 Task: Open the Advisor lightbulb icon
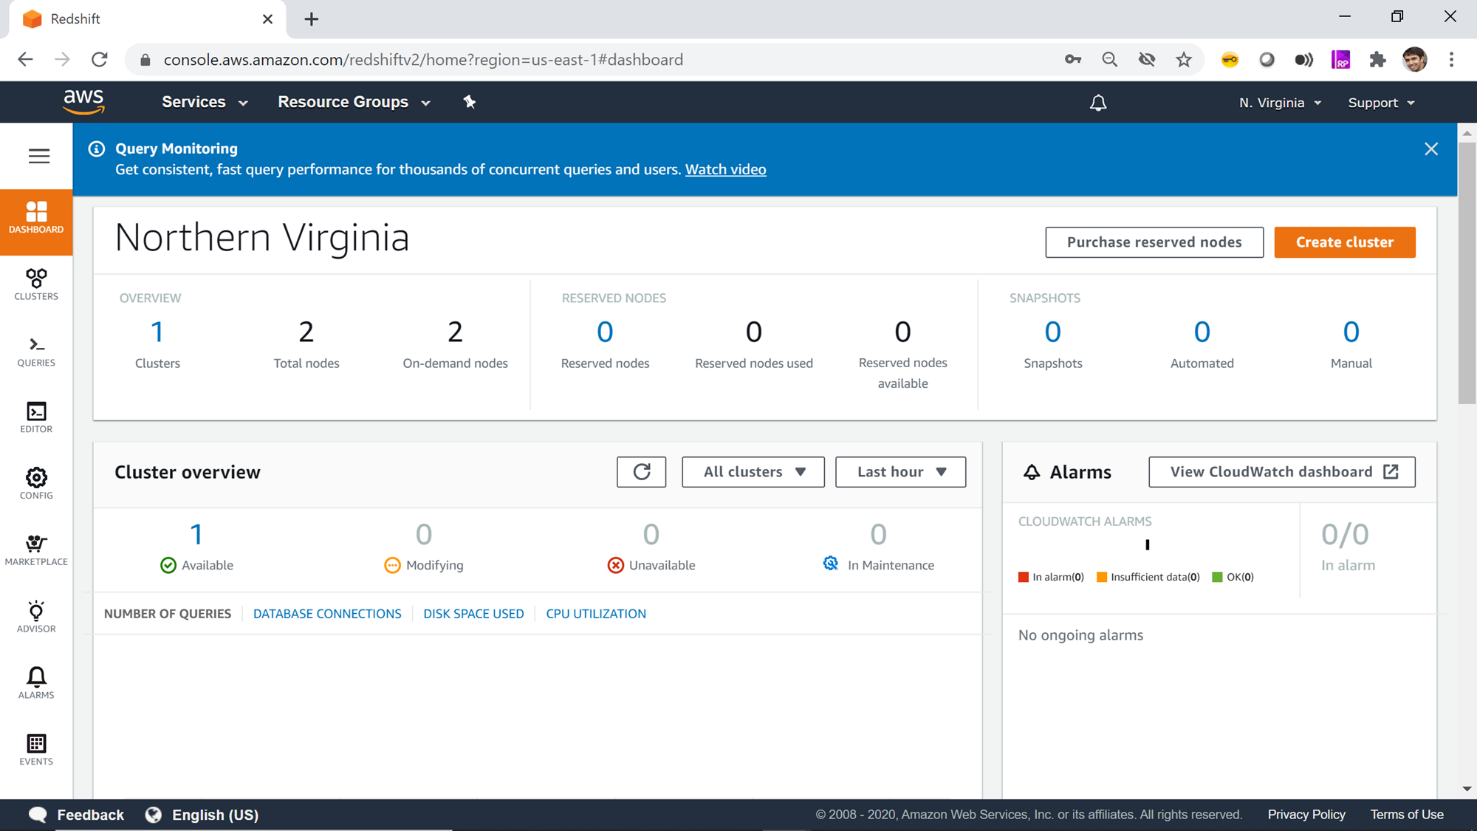tap(36, 616)
